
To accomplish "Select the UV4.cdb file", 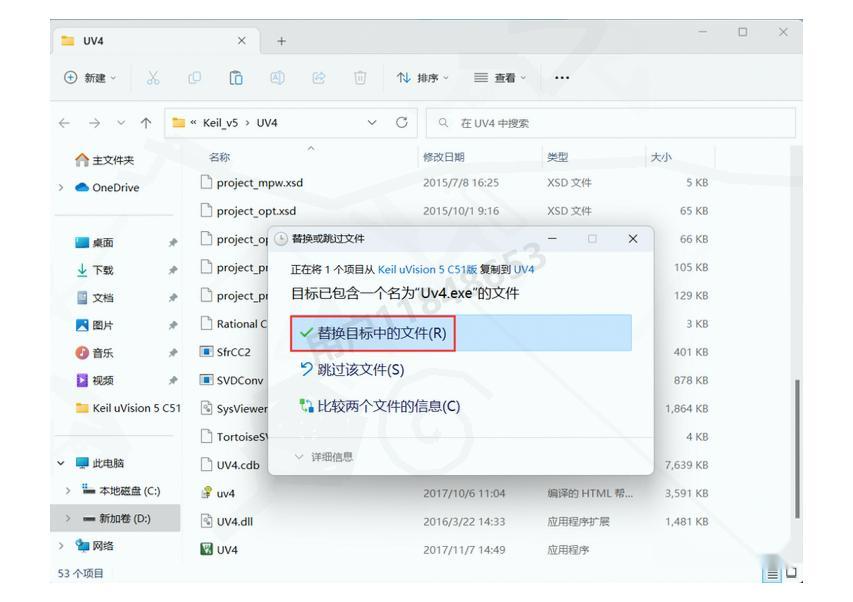I will (238, 465).
